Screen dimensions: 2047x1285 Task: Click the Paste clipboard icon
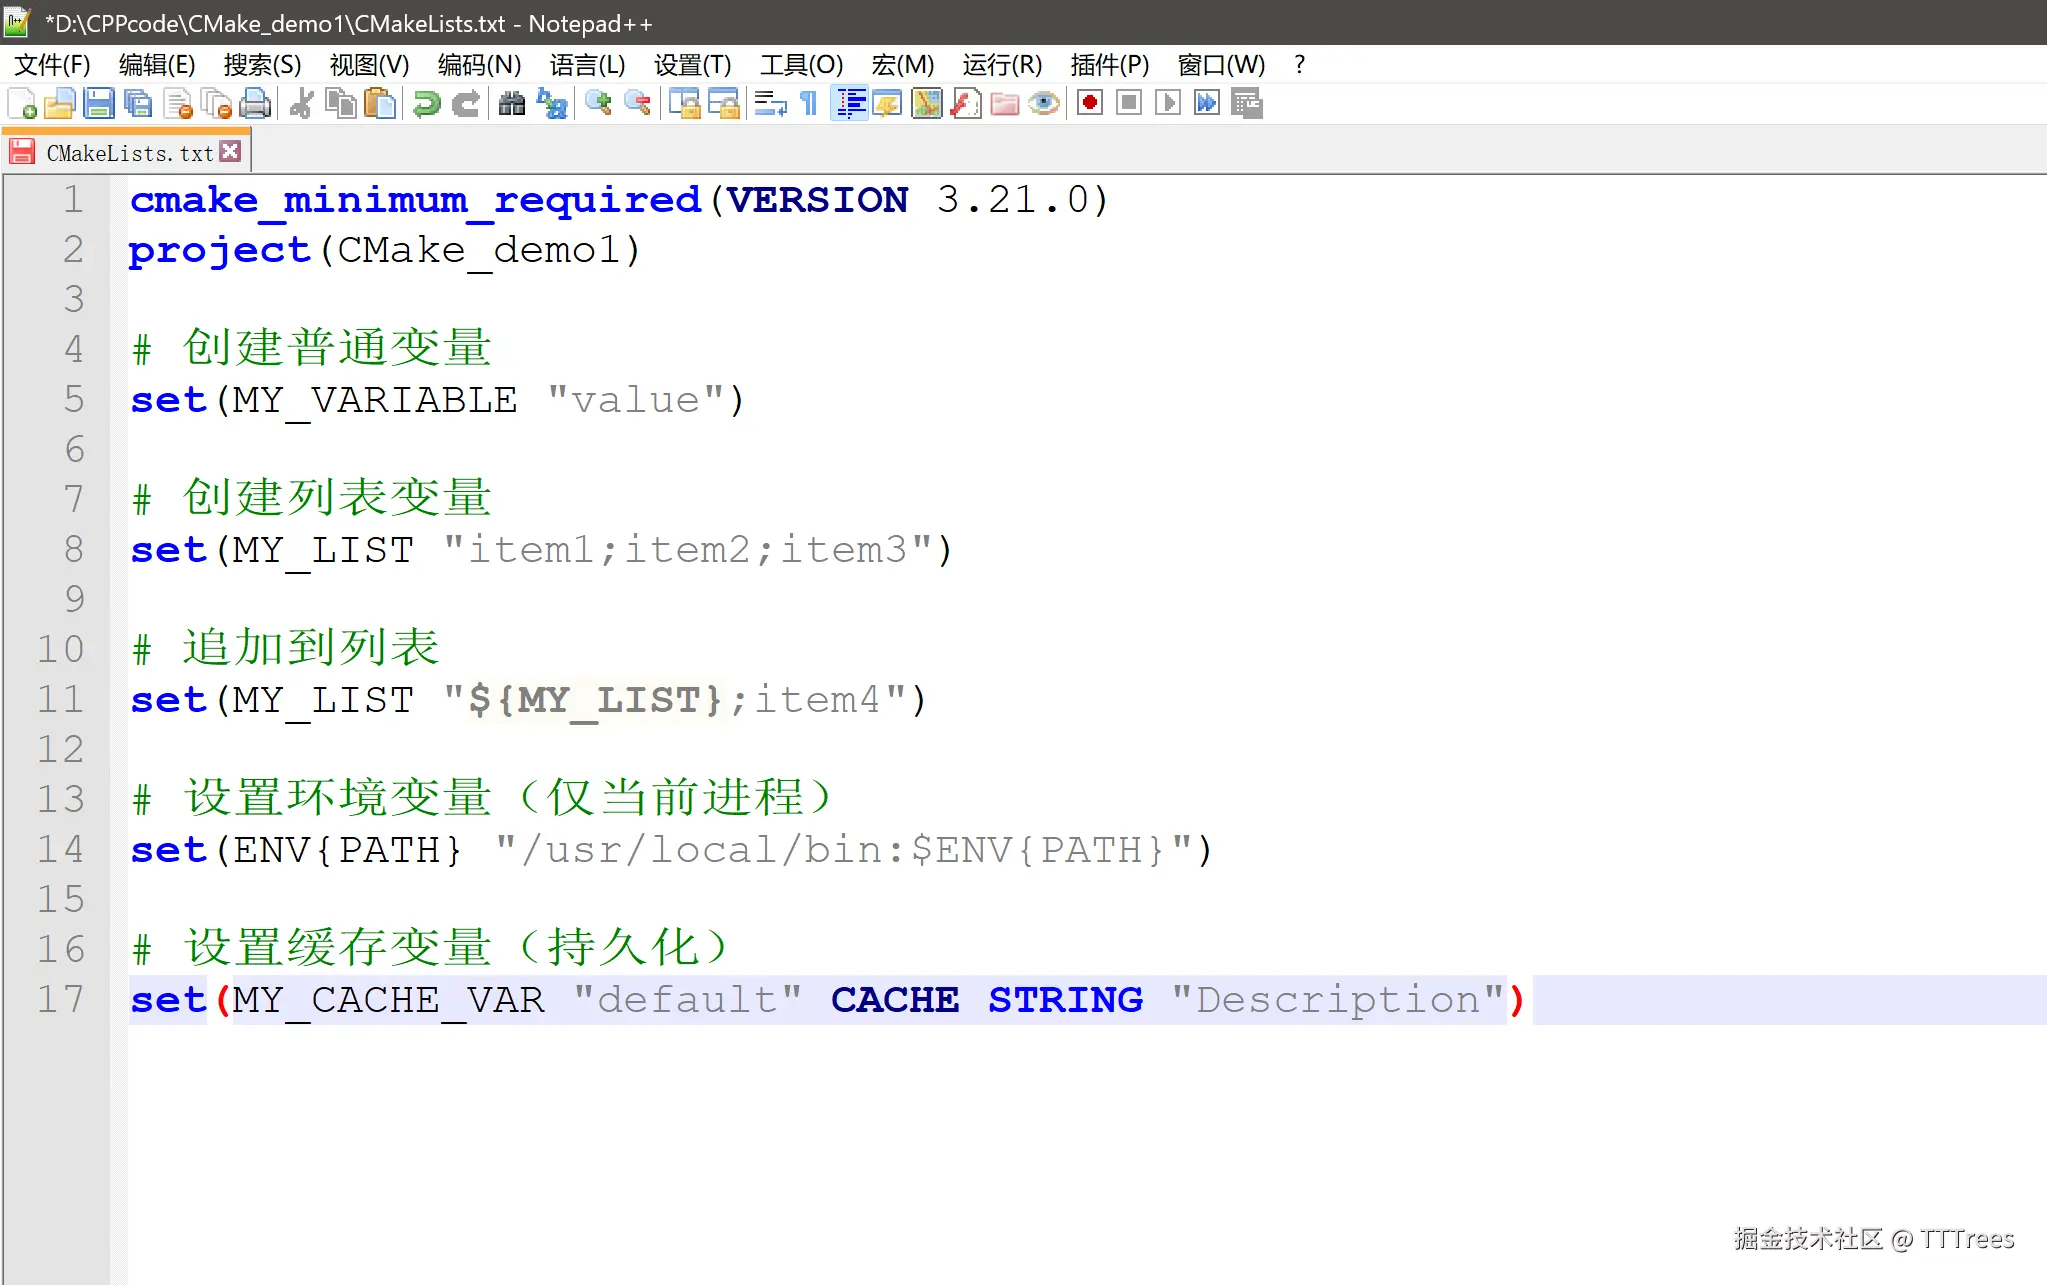[380, 104]
